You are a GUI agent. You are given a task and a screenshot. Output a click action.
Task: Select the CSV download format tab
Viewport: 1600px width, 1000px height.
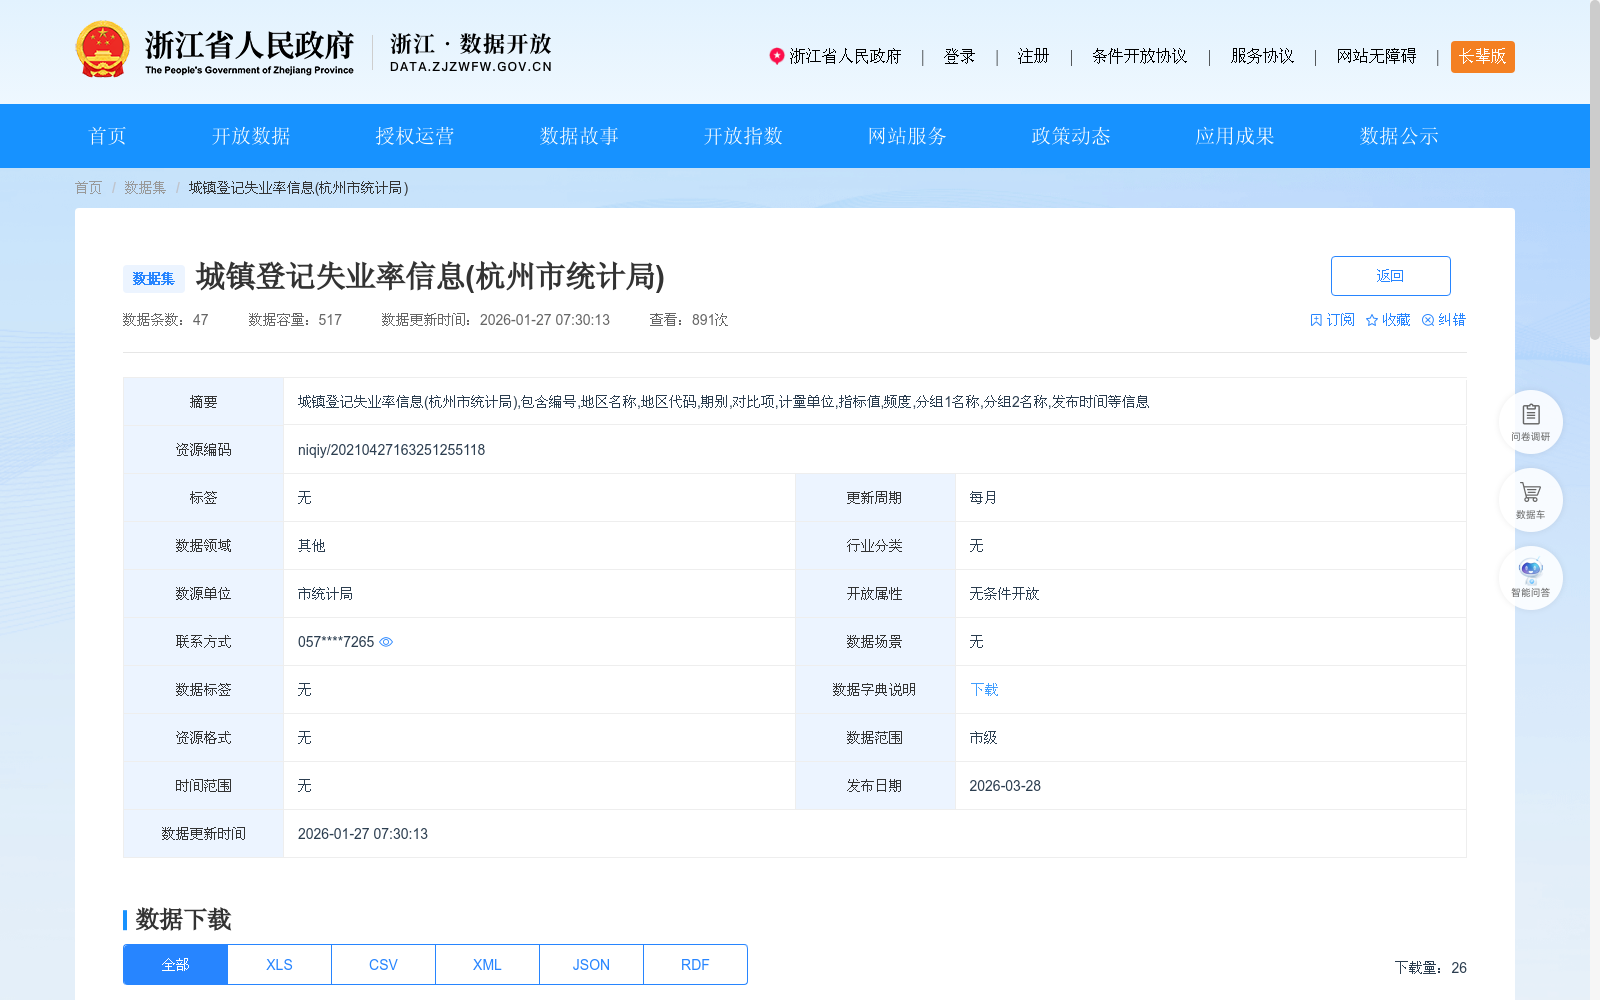(x=383, y=965)
